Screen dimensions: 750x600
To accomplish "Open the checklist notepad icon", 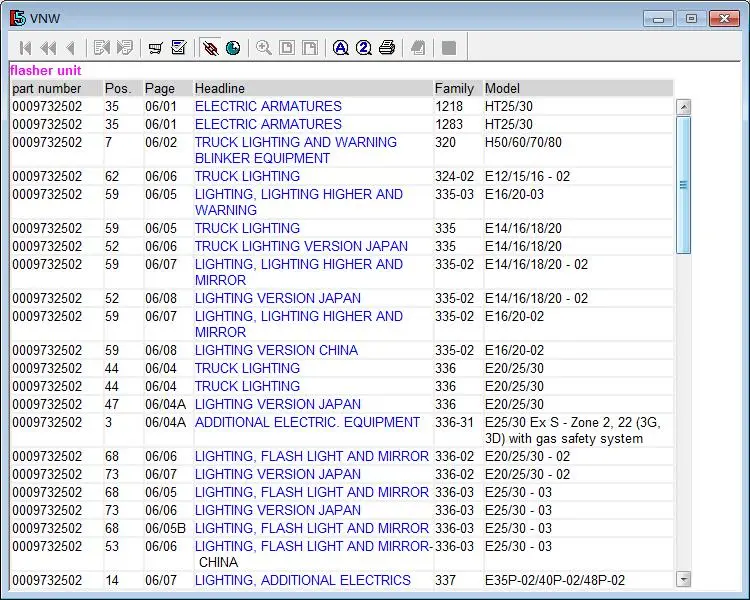I will pos(179,48).
